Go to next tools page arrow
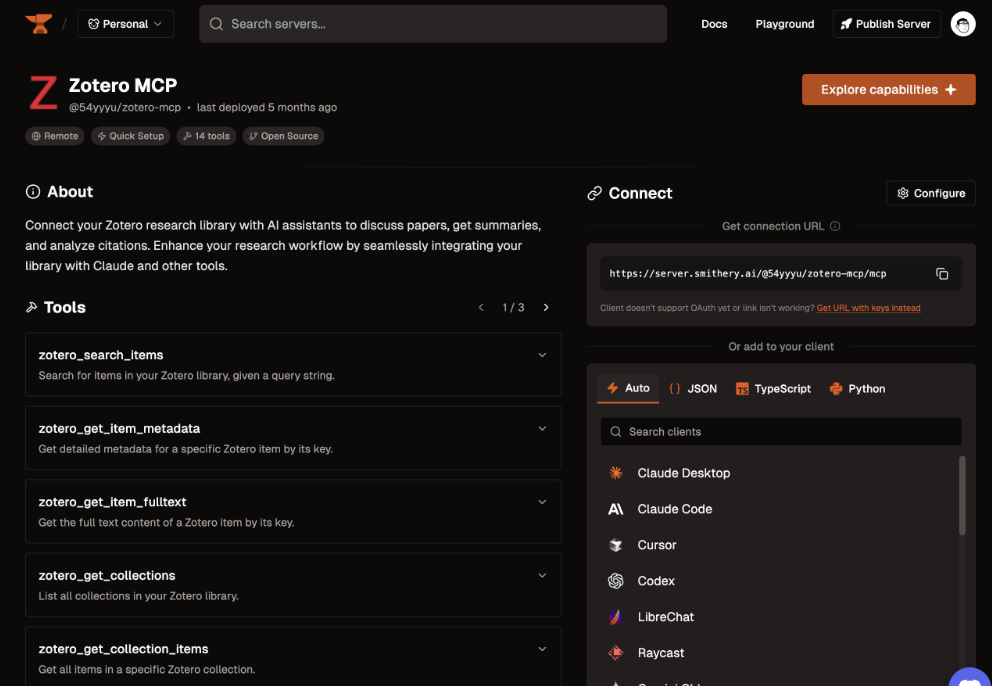Screen dimensions: 992x686 [x=546, y=308]
